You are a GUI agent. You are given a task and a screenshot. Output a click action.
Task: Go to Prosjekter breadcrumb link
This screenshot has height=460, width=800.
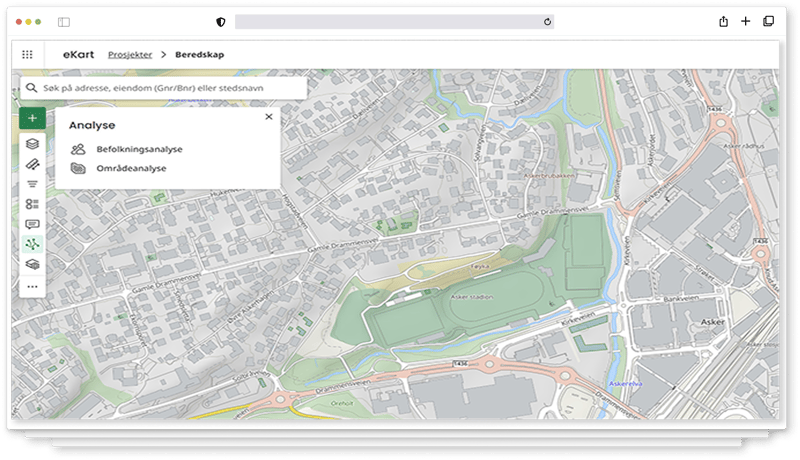coord(130,55)
